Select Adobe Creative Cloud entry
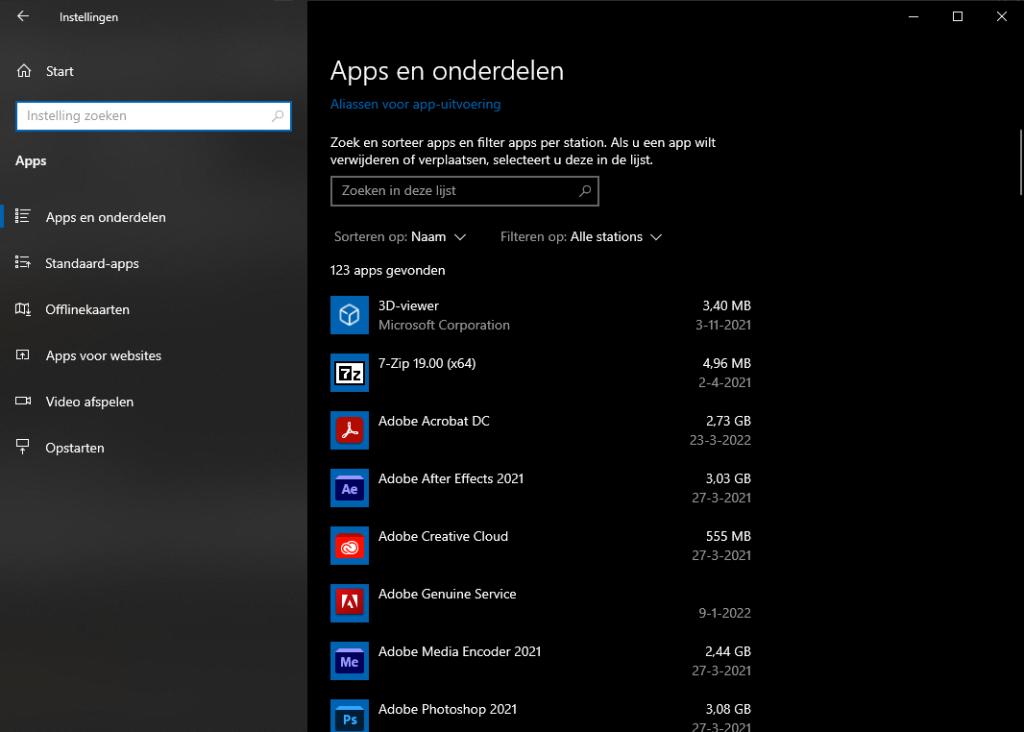 (x=443, y=536)
